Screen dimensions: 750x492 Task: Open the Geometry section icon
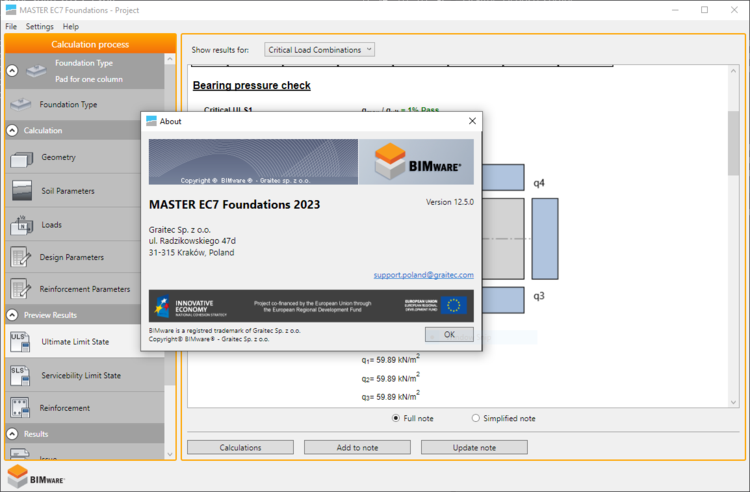[21, 158]
